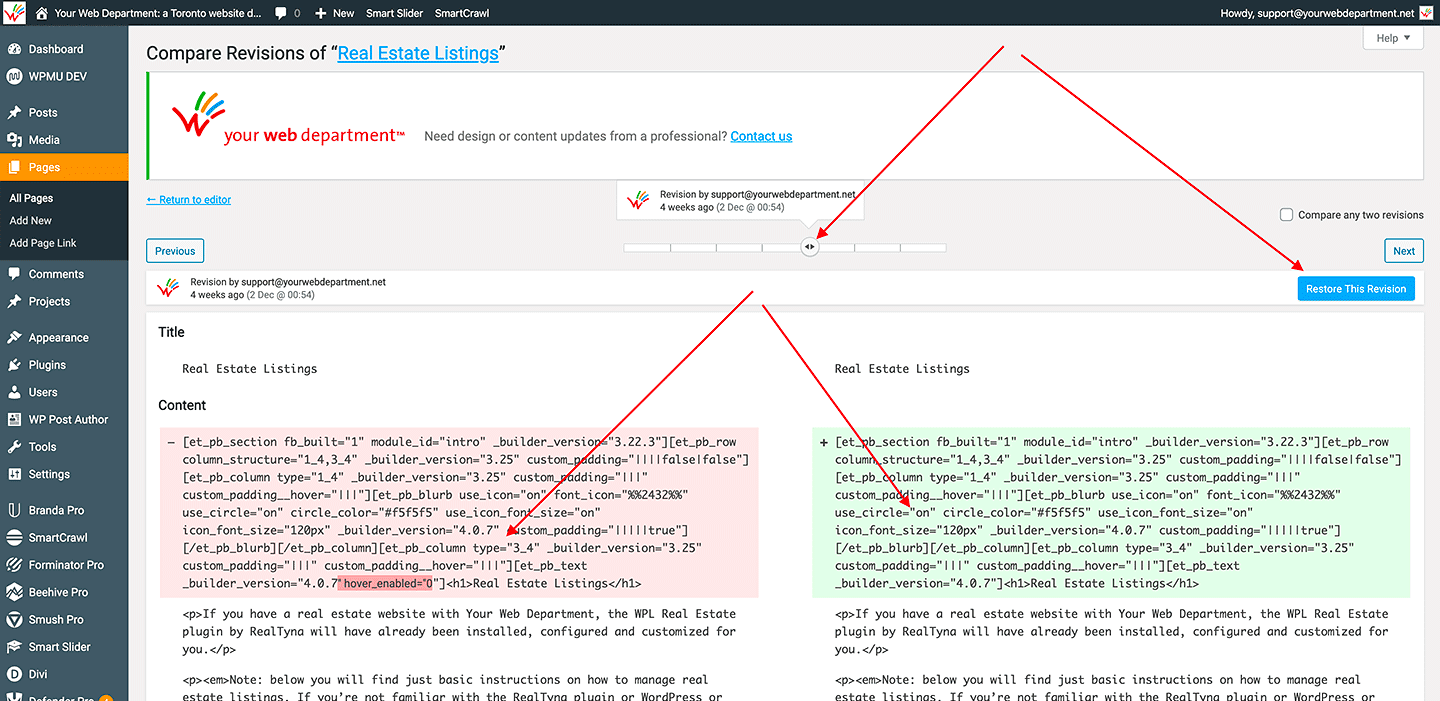1440x701 pixels.
Task: Click the comments bubble in admin bar
Action: [280, 13]
